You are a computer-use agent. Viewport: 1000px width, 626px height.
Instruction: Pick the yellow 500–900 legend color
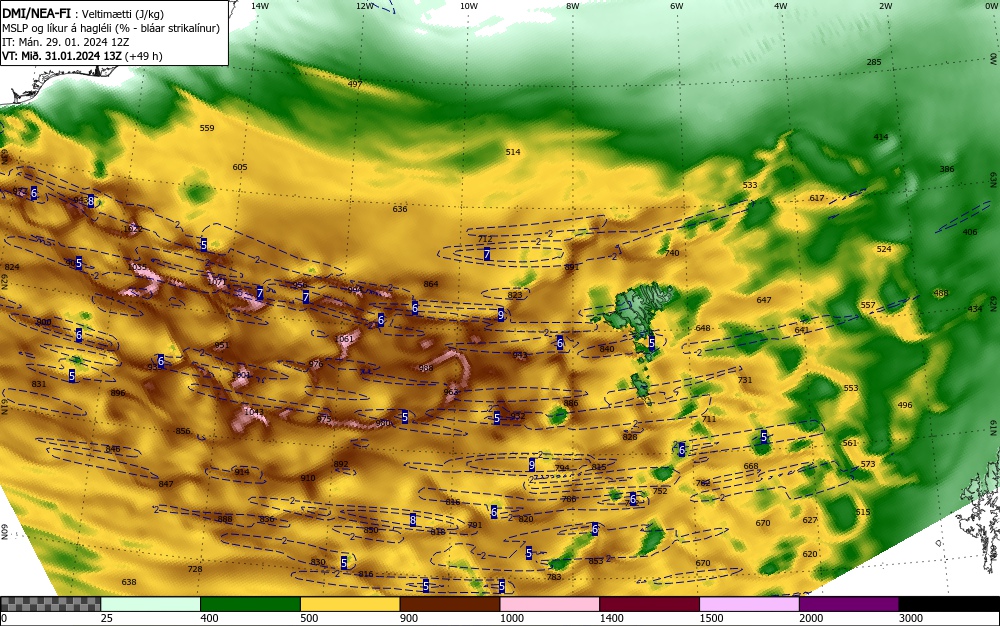coord(349,604)
